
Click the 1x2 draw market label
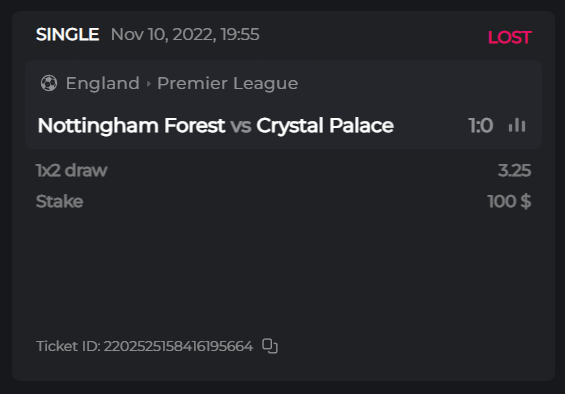point(72,170)
